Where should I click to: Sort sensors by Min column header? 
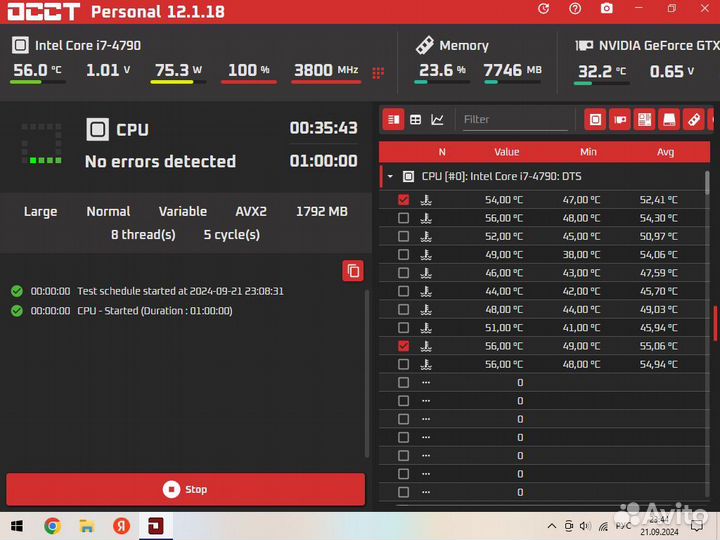pos(588,152)
